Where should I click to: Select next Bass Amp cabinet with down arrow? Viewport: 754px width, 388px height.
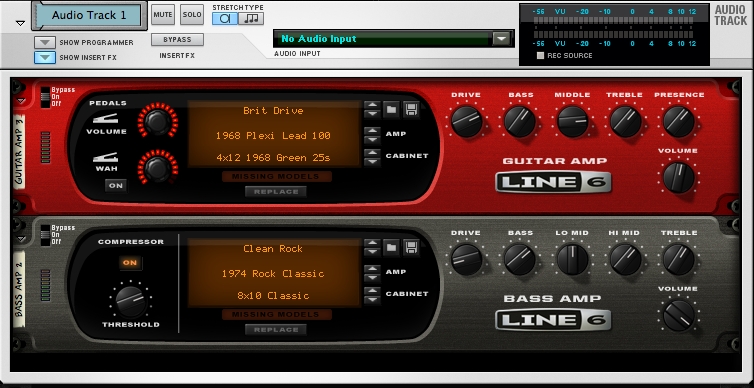(x=371, y=300)
